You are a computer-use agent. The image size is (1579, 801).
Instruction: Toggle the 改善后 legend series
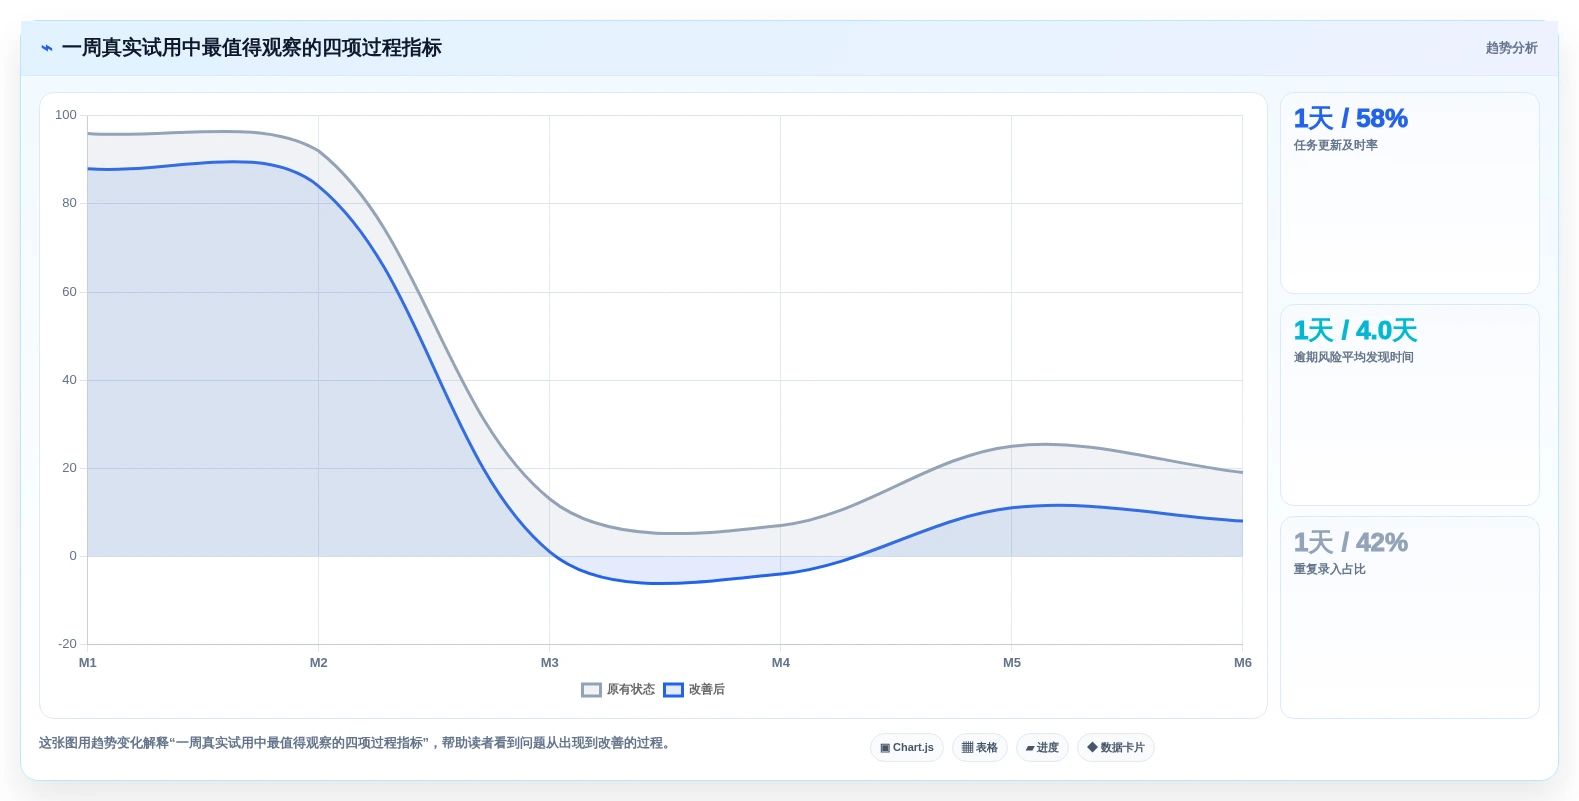pyautogui.click(x=694, y=690)
